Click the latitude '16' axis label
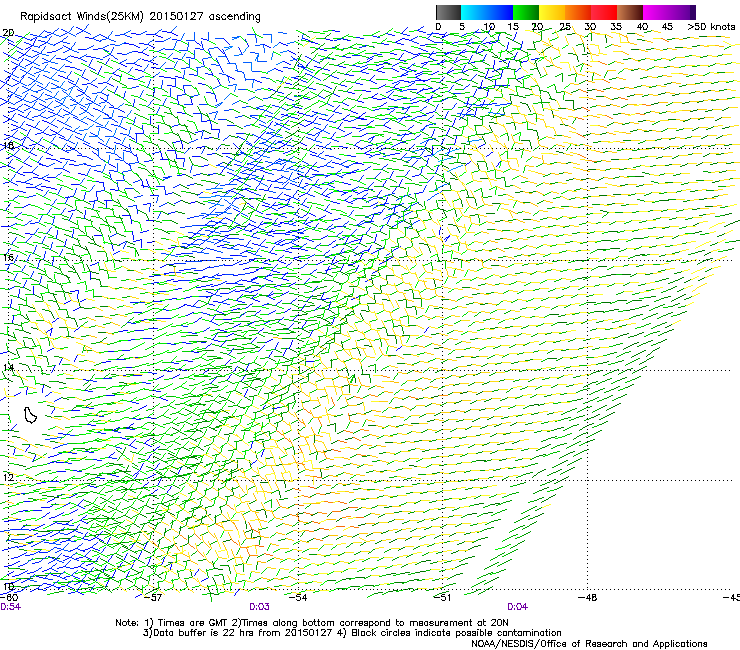The width and height of the screenshot is (740, 650). 8,257
